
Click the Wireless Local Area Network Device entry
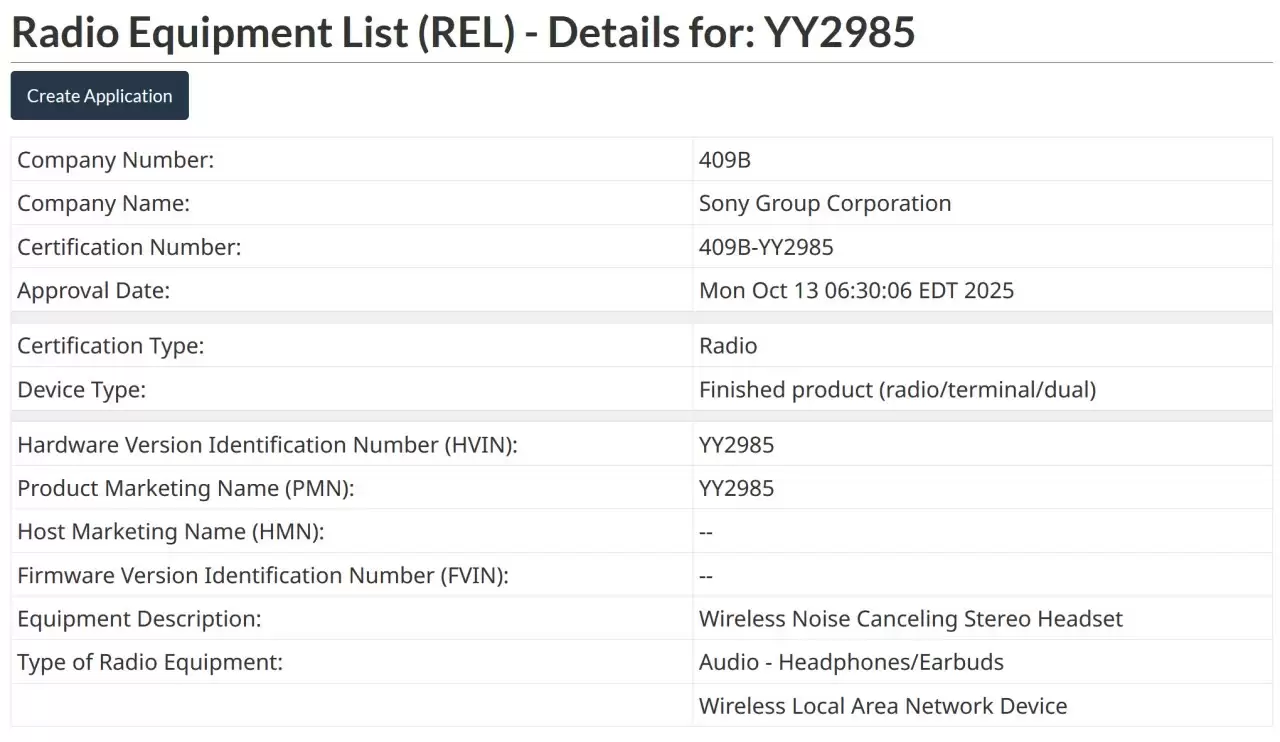pyautogui.click(x=882, y=706)
